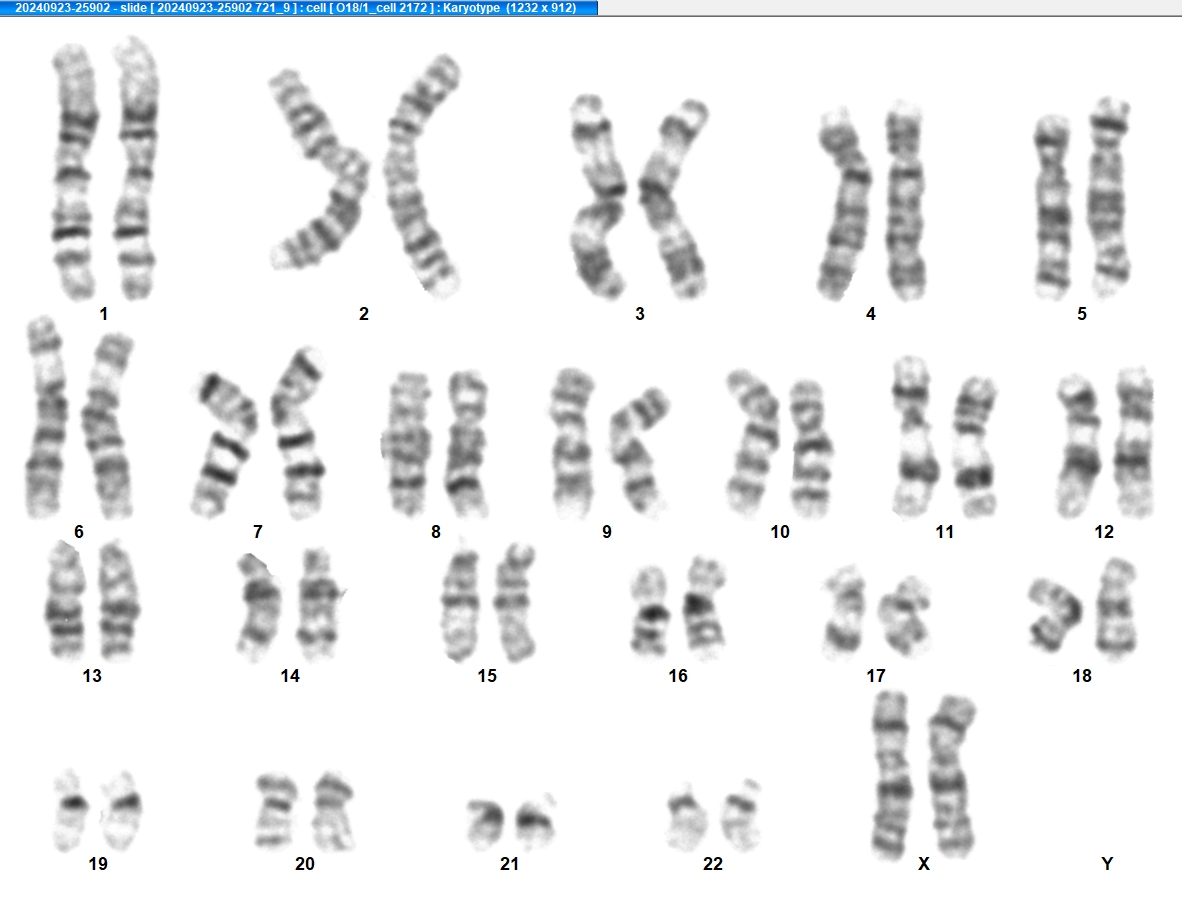This screenshot has width=1182, height=898.
Task: Click the right X chromosome
Action: tap(952, 777)
